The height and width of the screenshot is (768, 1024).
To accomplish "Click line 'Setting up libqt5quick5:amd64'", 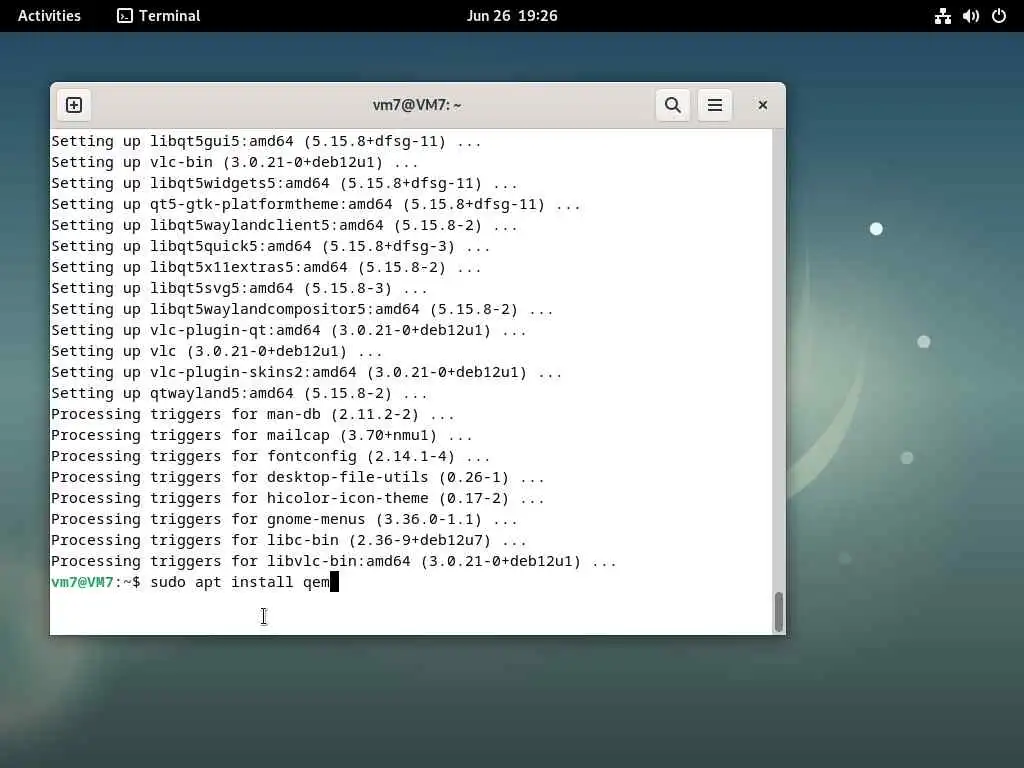I will click(x=270, y=246).
